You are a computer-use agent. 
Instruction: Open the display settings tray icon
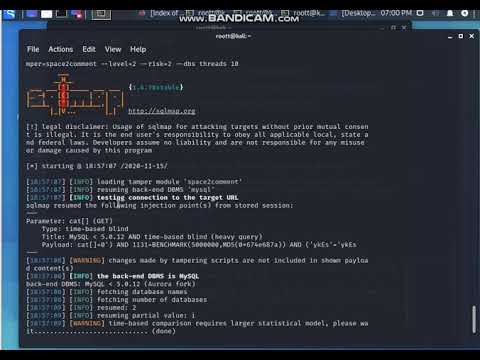[420, 13]
